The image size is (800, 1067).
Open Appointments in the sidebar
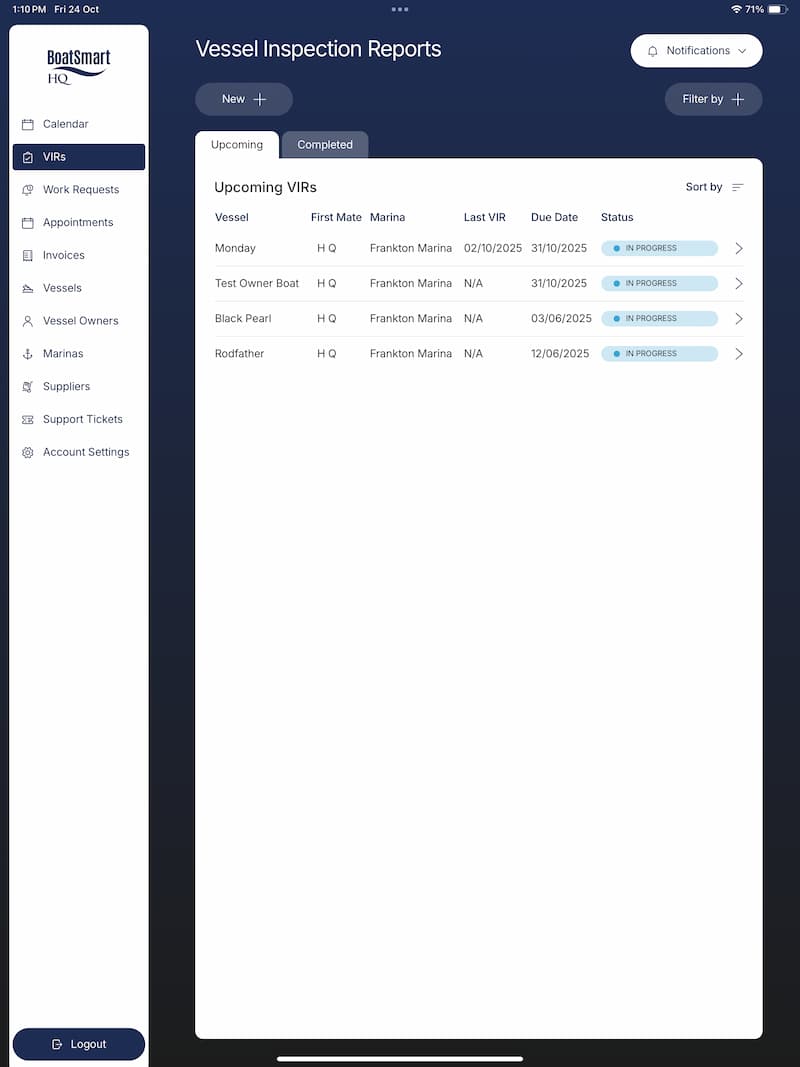(78, 223)
